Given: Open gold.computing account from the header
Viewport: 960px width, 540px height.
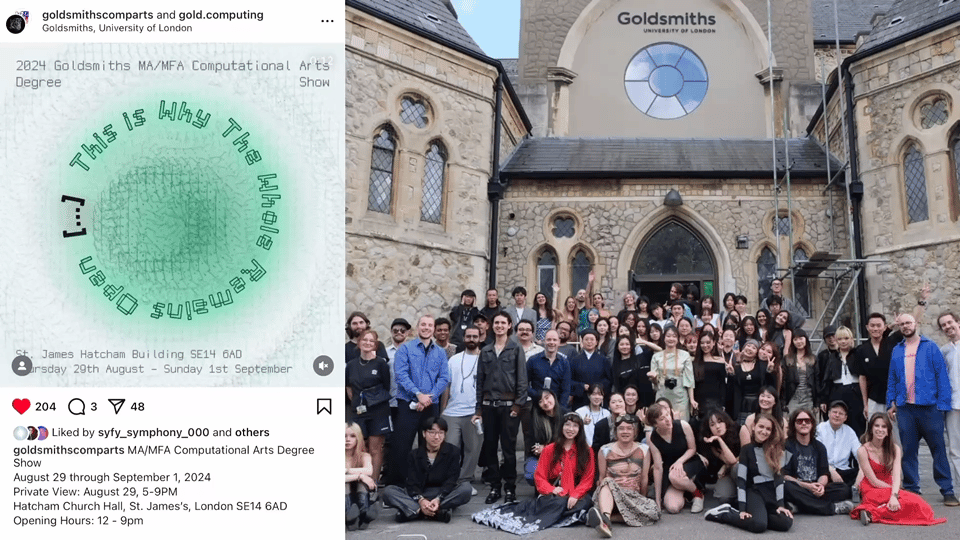Looking at the screenshot, I should tap(221, 15).
